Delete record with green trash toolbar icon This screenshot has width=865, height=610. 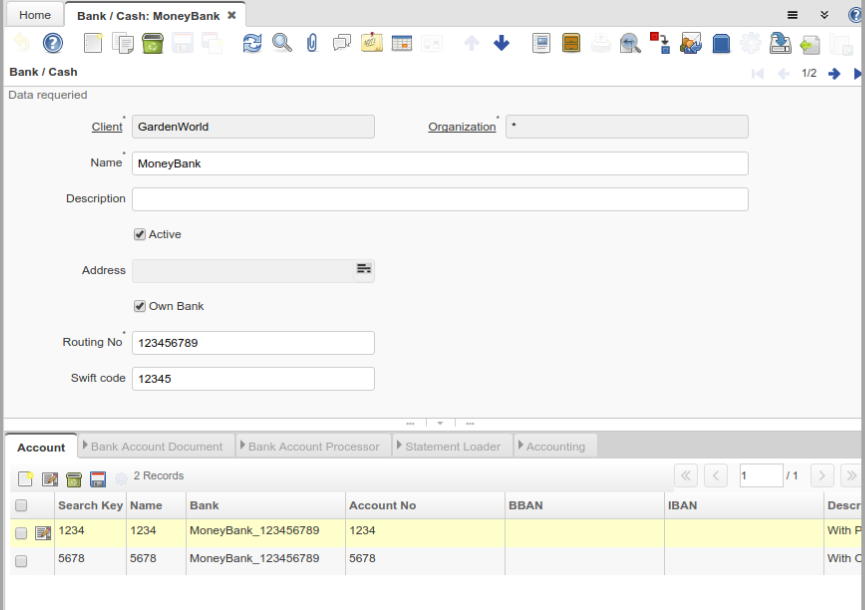point(153,43)
